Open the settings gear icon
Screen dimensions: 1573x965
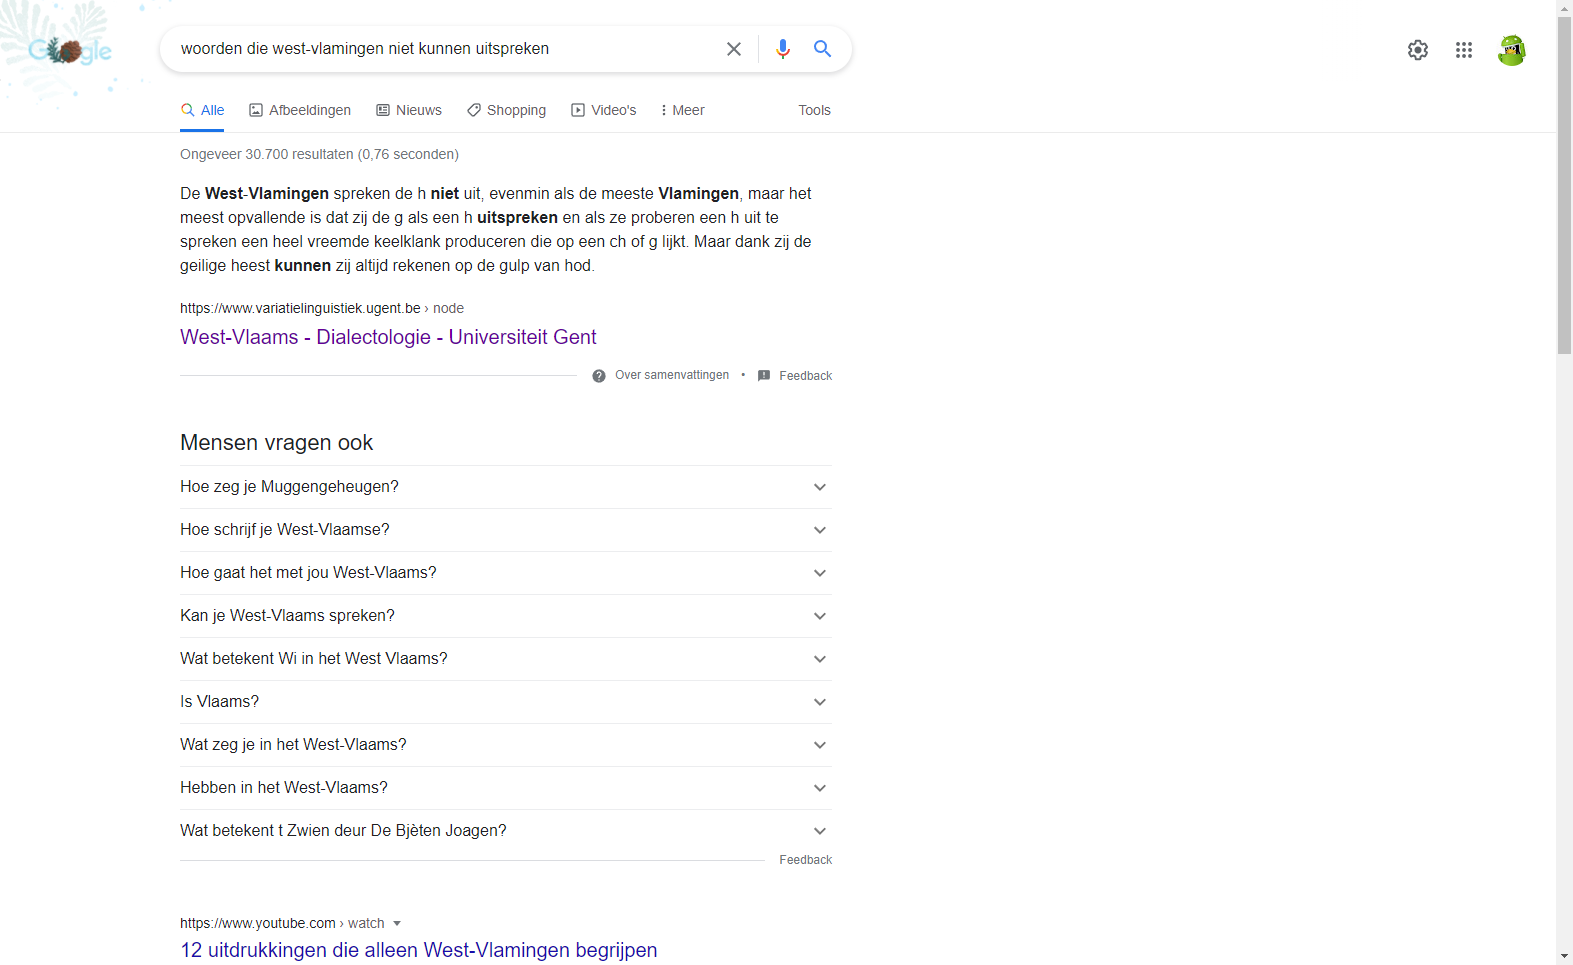[1418, 50]
